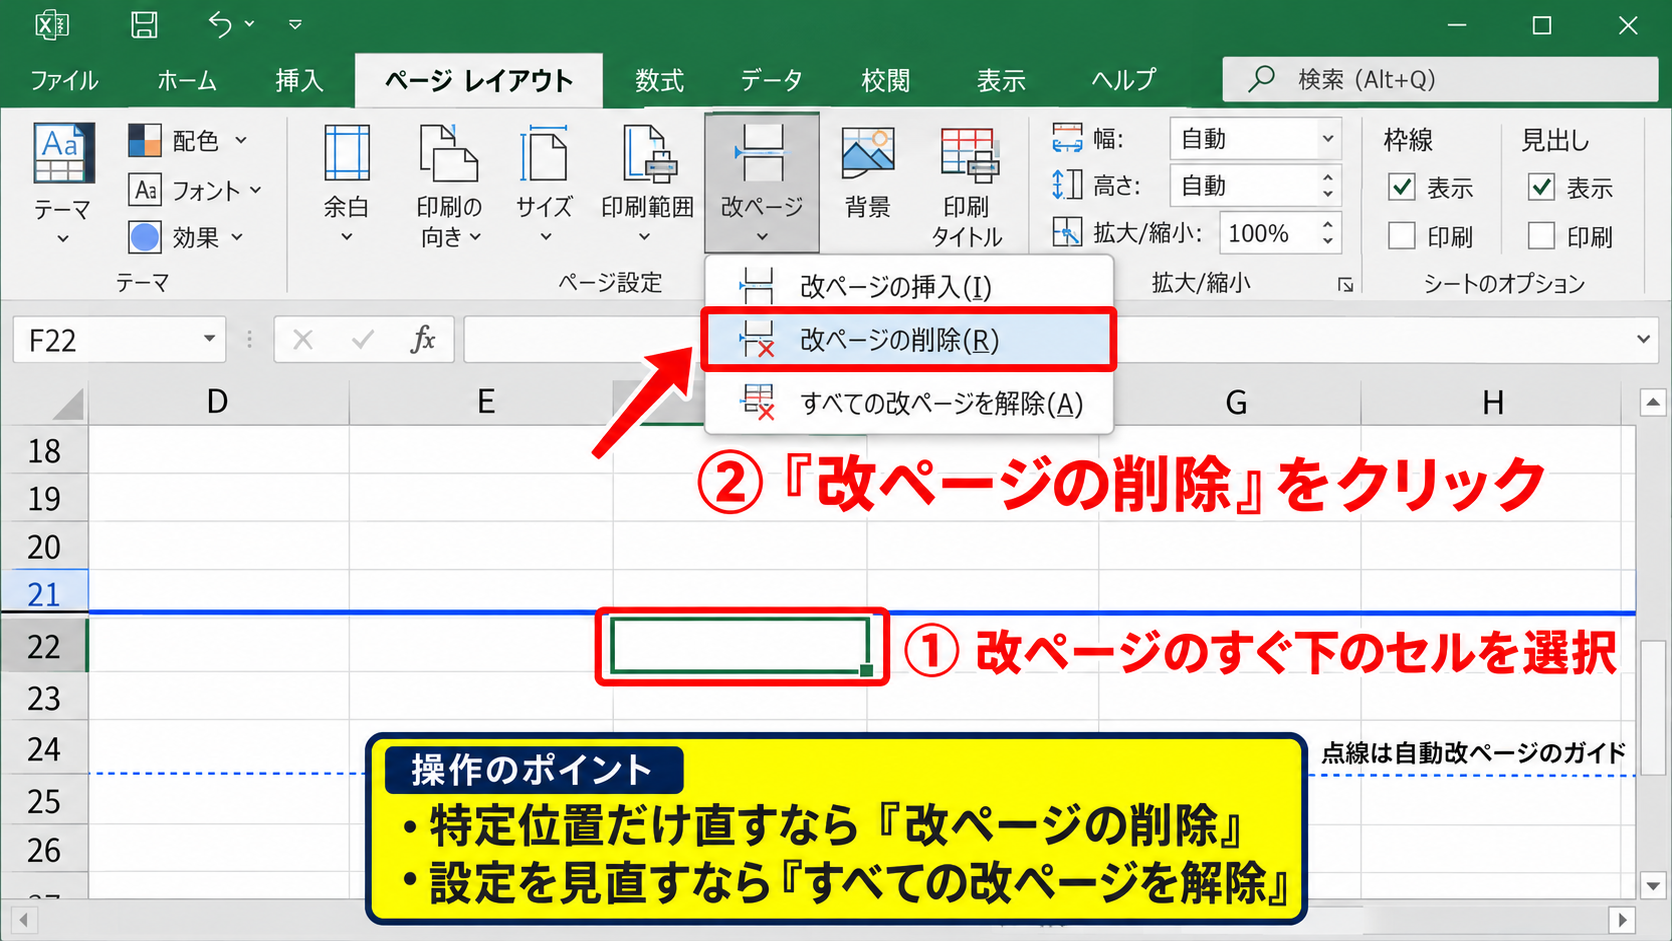Click the fx insert function icon

[423, 340]
